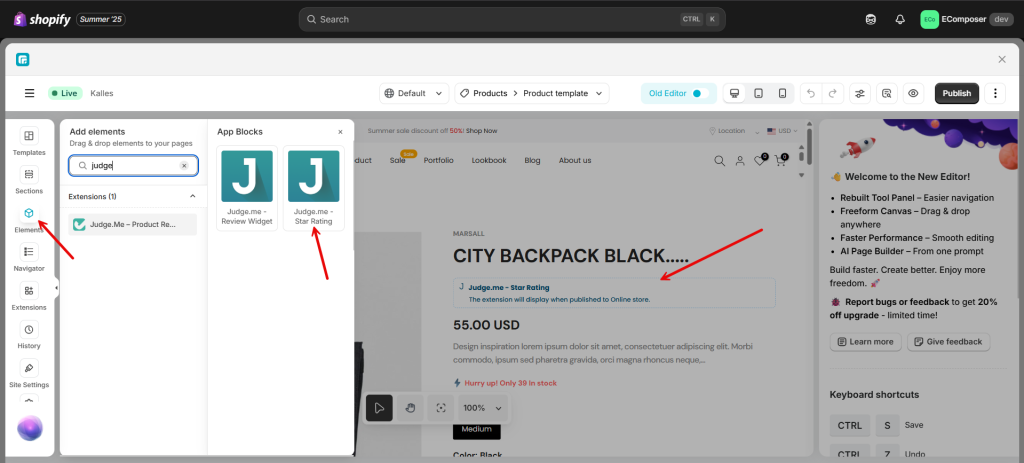
Task: Open the Extensions panel in sidebar
Action: coord(29,296)
